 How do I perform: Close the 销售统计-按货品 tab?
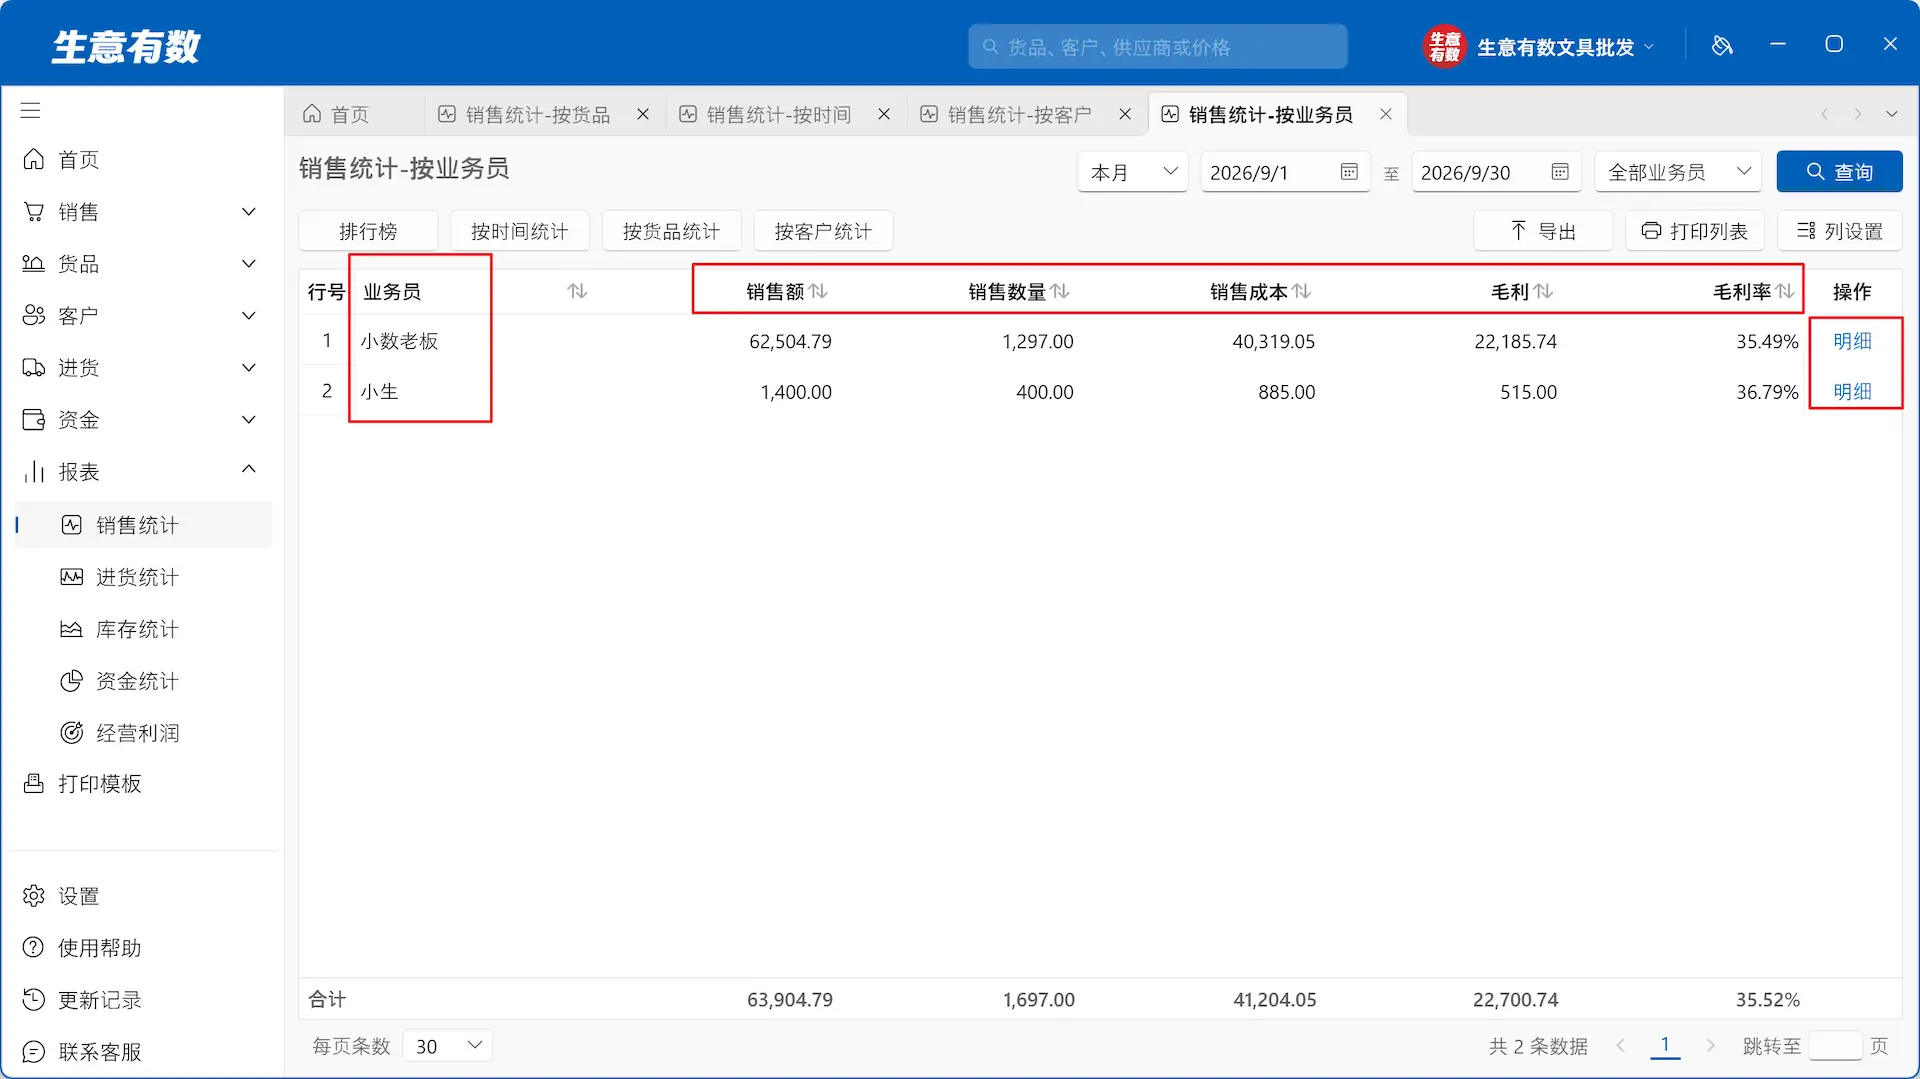click(643, 114)
